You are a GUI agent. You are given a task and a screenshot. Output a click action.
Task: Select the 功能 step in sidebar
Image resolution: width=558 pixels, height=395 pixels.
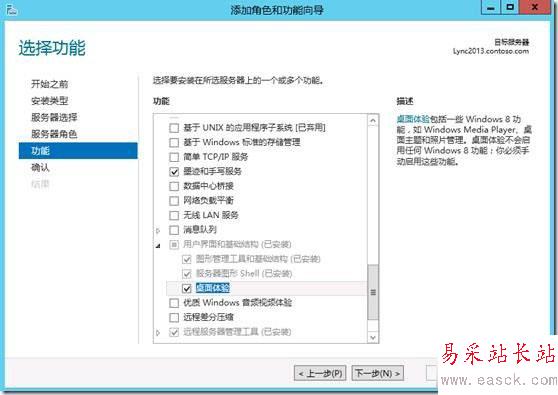coord(78,151)
